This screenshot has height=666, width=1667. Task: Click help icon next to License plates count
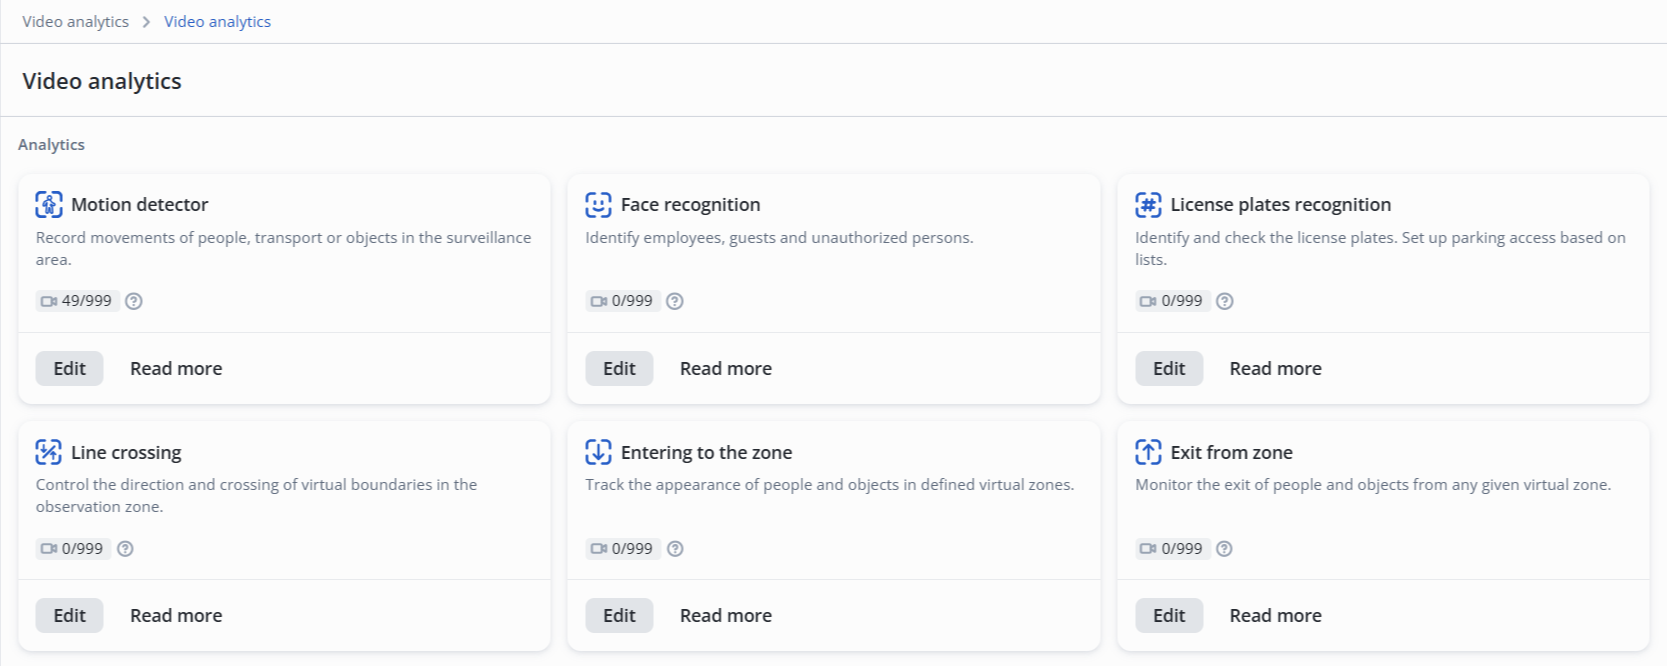(1225, 301)
